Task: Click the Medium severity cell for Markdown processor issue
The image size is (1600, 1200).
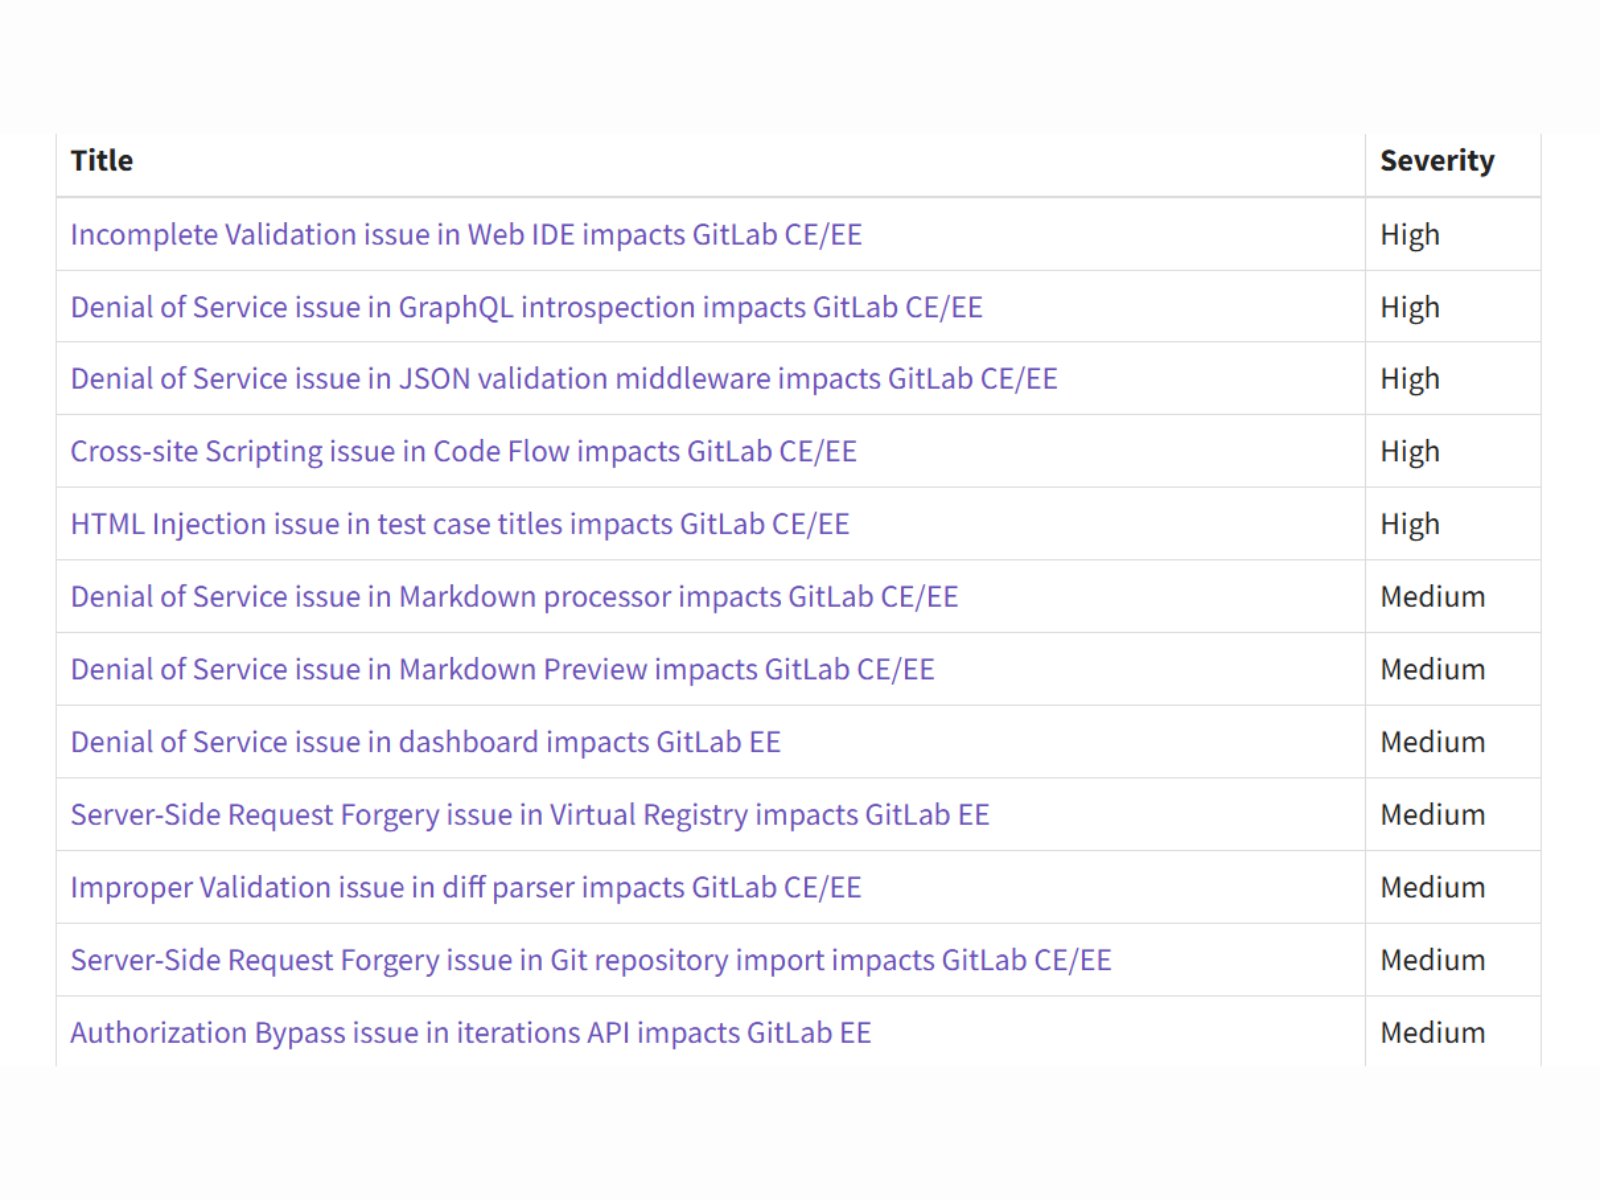Action: click(x=1432, y=597)
